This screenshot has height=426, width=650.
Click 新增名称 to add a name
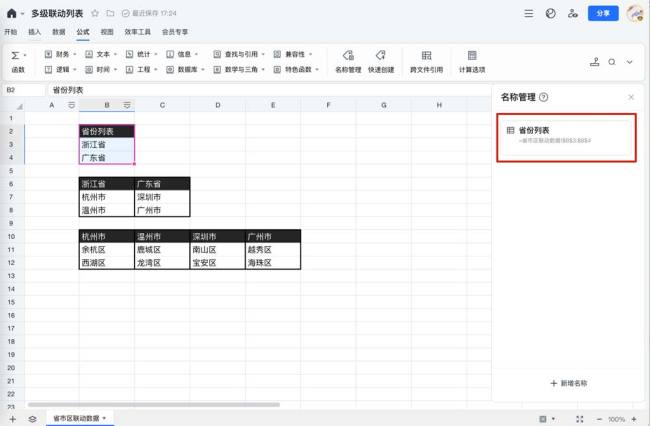tap(568, 383)
